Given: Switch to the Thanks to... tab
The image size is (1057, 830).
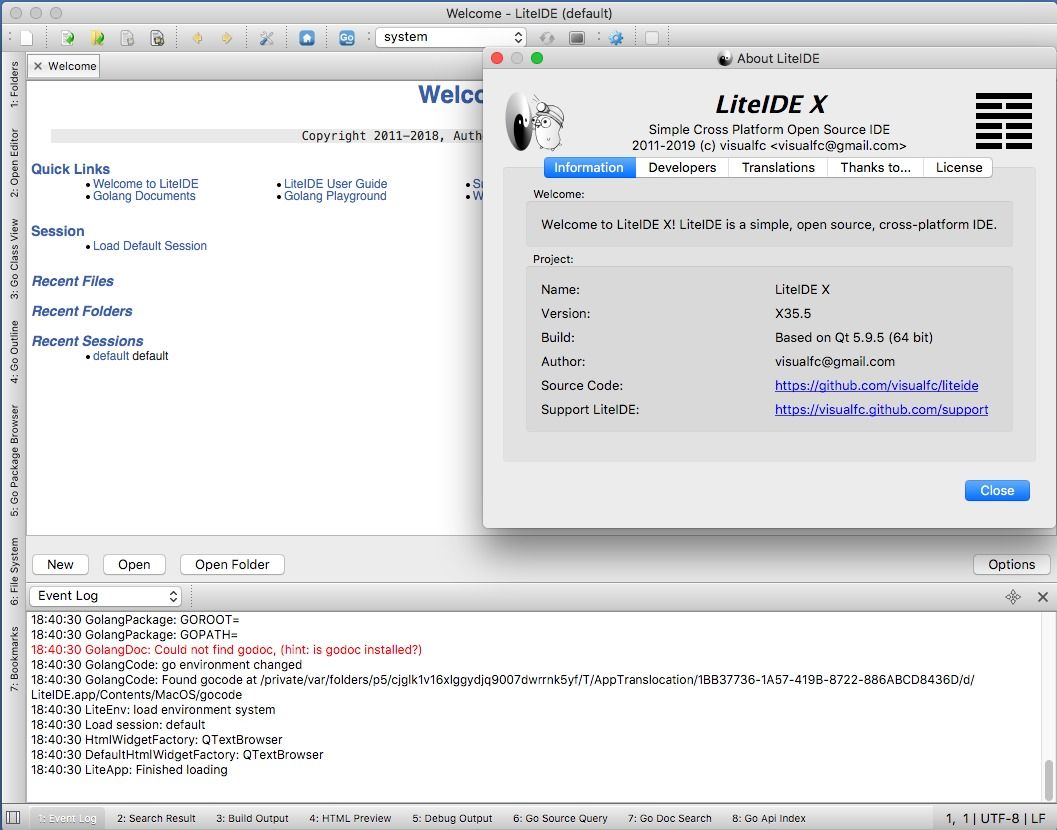Looking at the screenshot, I should pos(875,168).
